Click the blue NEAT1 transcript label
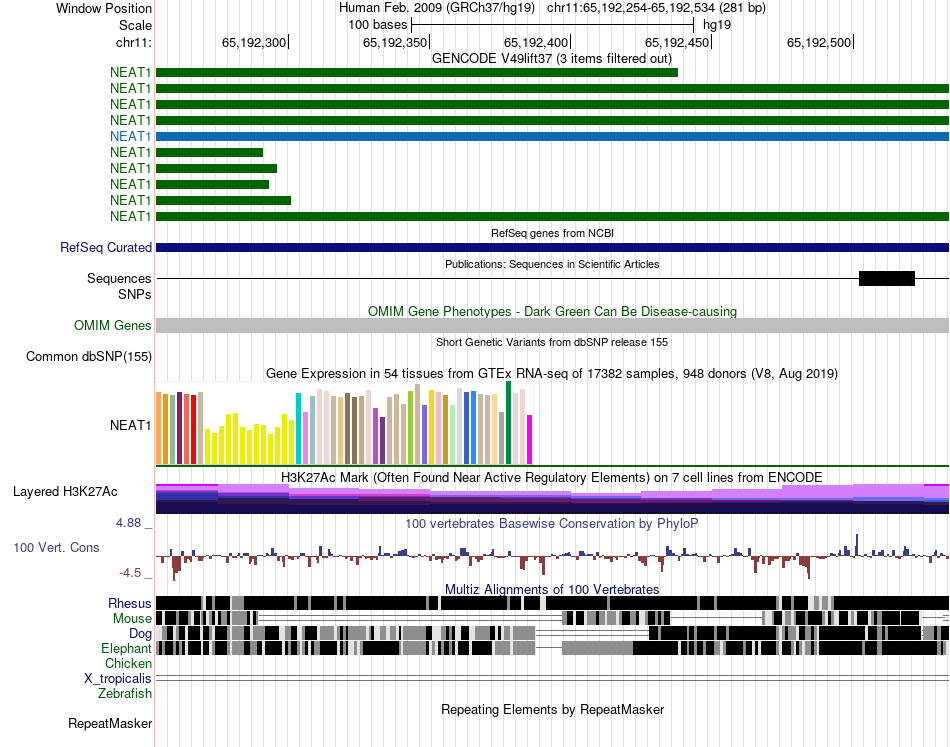 [x=130, y=136]
